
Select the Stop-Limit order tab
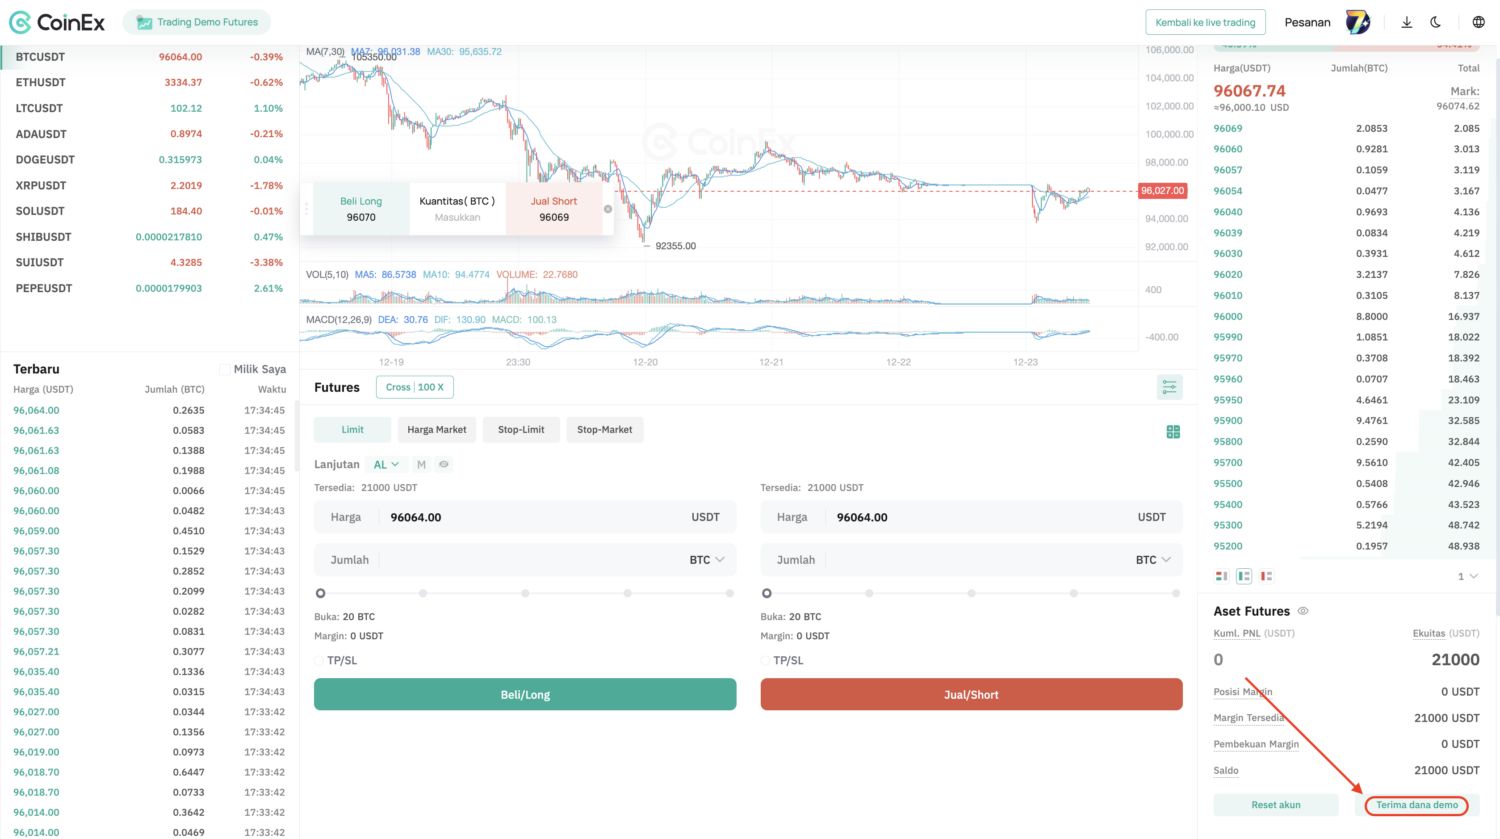point(521,430)
